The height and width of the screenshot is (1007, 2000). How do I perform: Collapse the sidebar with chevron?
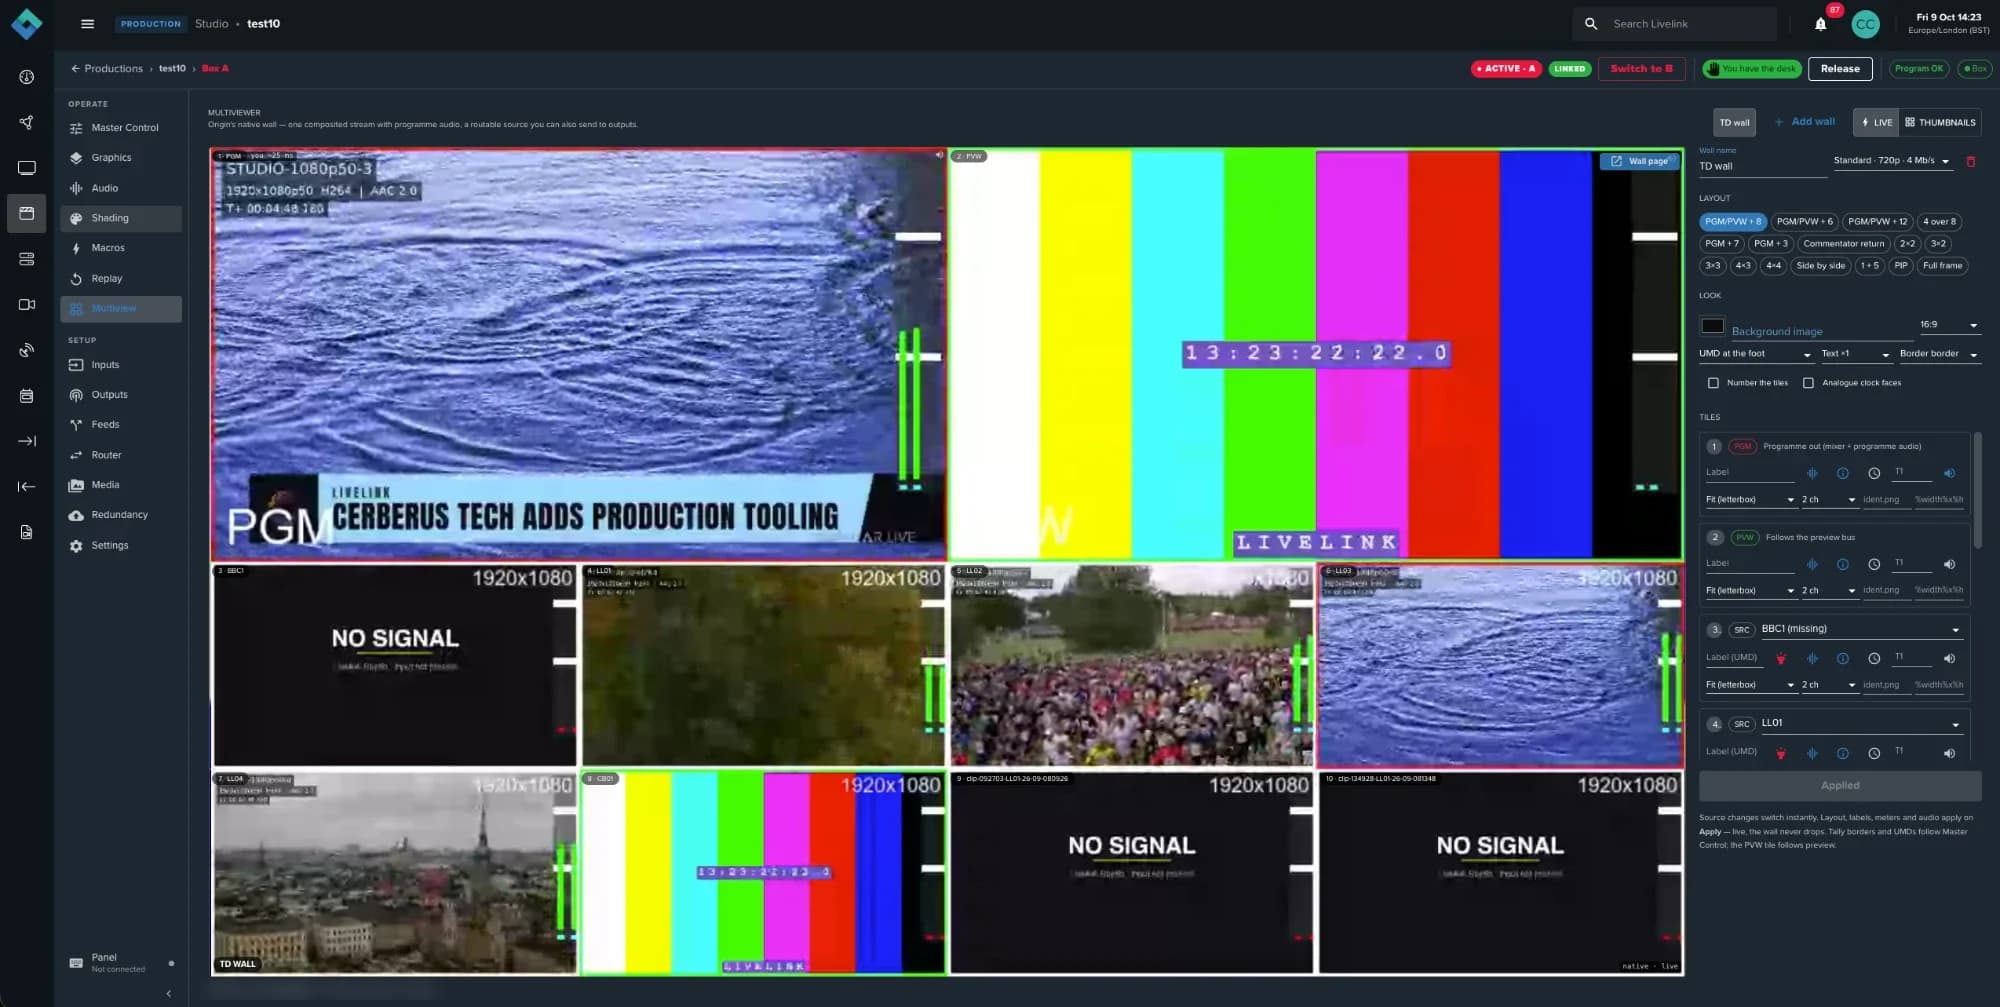(168, 993)
